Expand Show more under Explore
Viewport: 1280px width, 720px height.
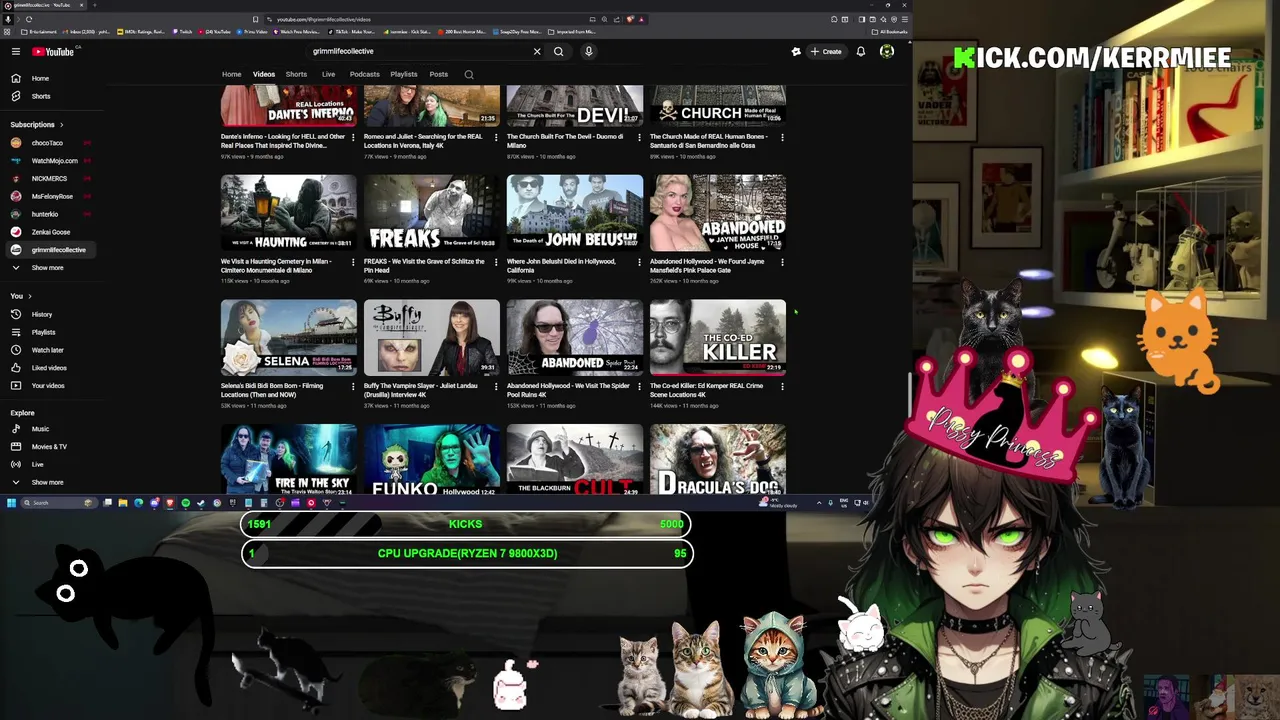[52, 482]
